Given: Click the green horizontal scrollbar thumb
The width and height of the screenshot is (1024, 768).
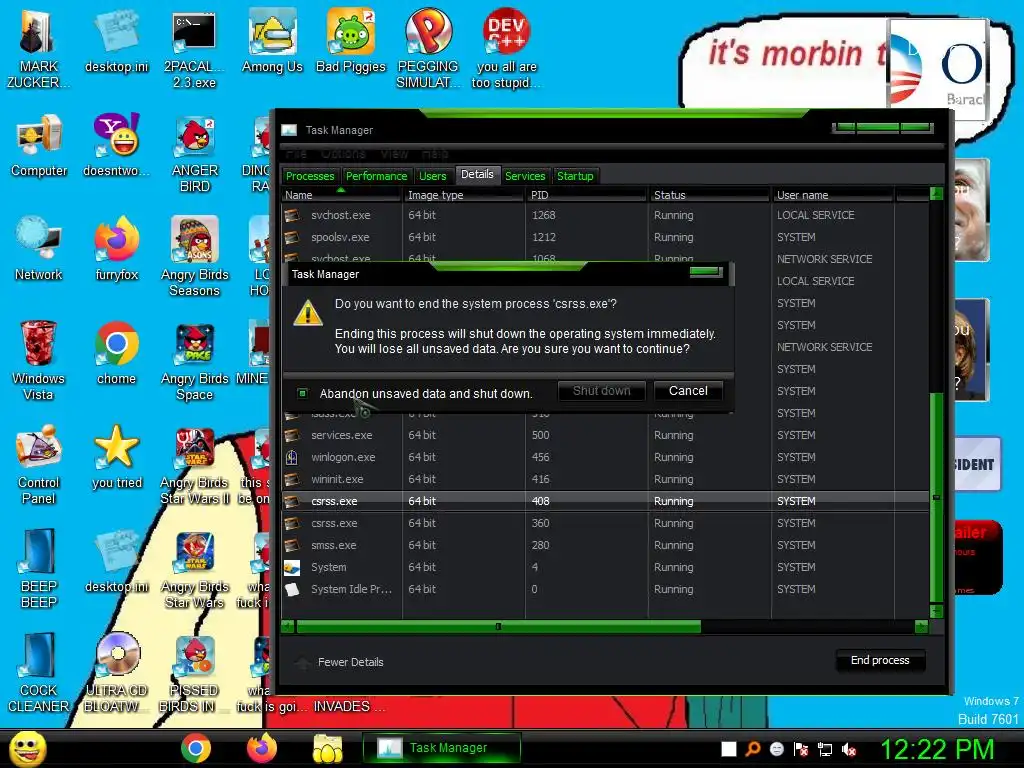Looking at the screenshot, I should [498, 627].
